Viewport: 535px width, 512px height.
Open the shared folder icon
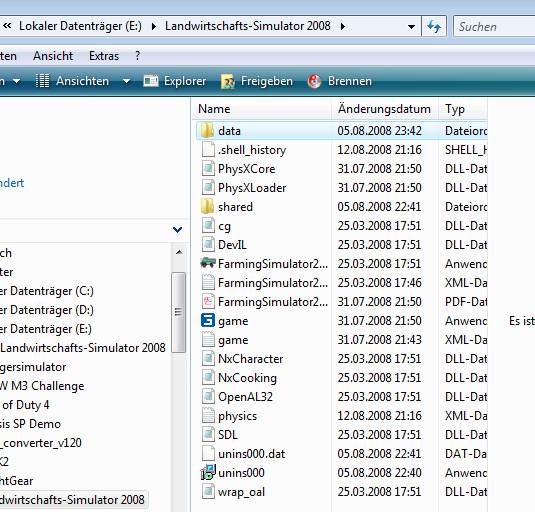coord(207,207)
